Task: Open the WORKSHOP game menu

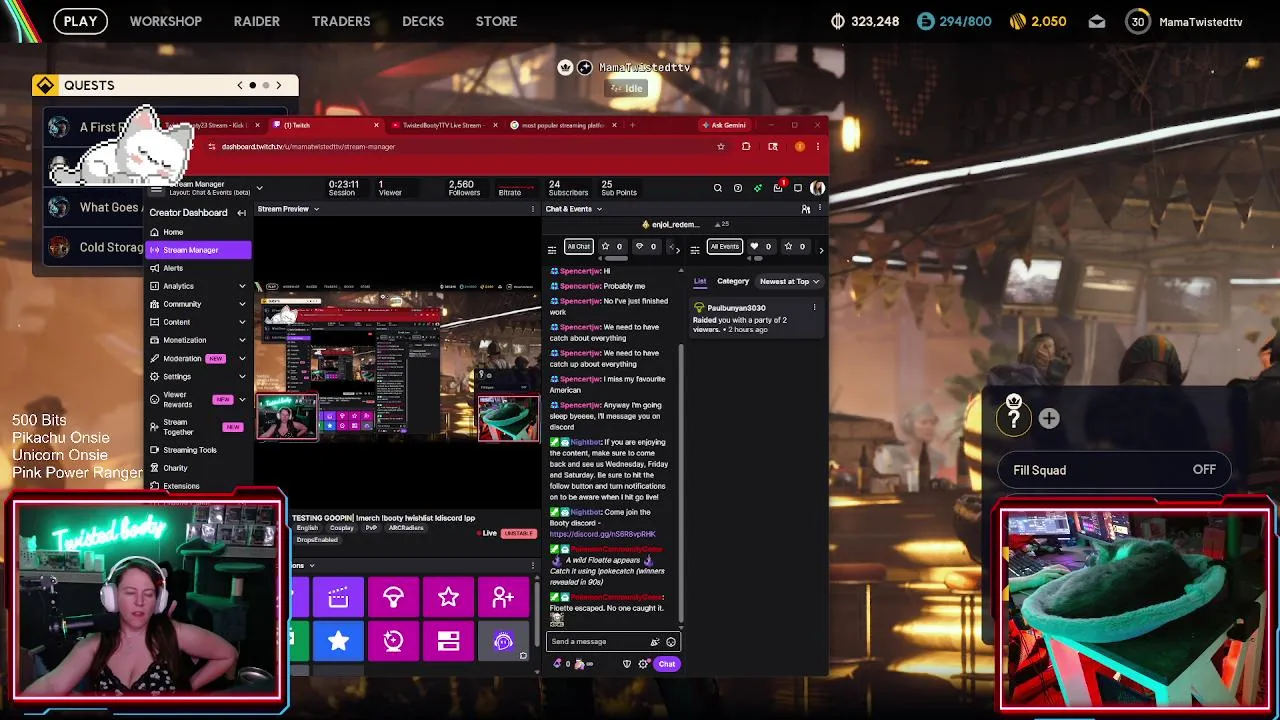Action: (165, 21)
